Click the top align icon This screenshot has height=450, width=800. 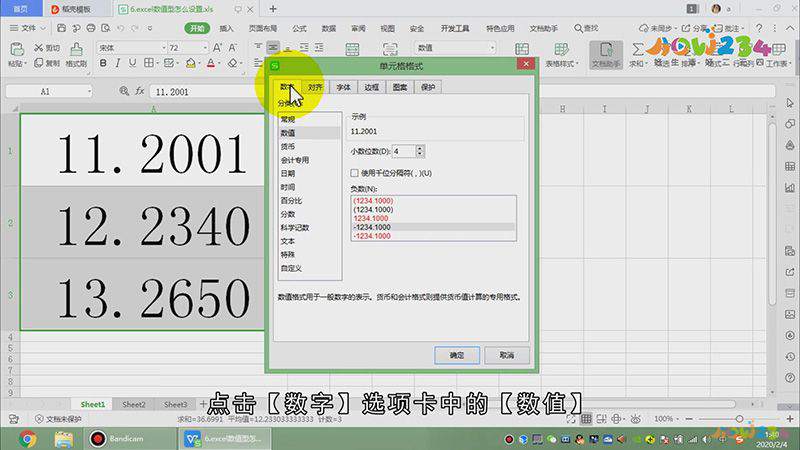coord(258,47)
